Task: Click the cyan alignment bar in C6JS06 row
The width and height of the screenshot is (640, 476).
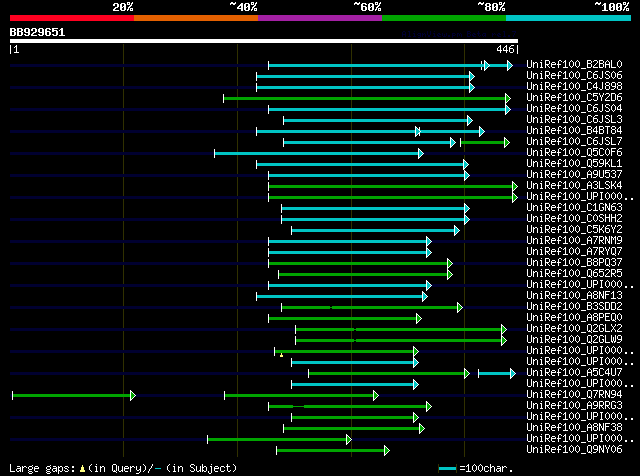Action: pos(365,76)
